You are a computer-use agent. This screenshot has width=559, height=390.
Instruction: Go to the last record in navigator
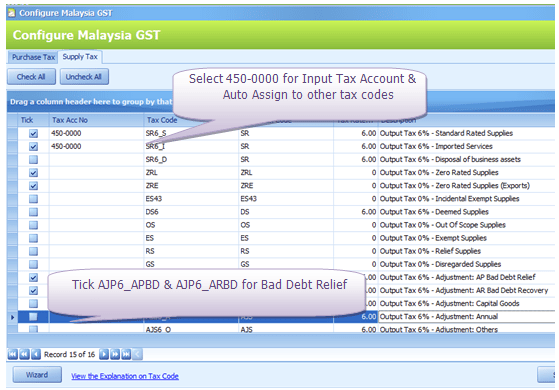[127, 354]
